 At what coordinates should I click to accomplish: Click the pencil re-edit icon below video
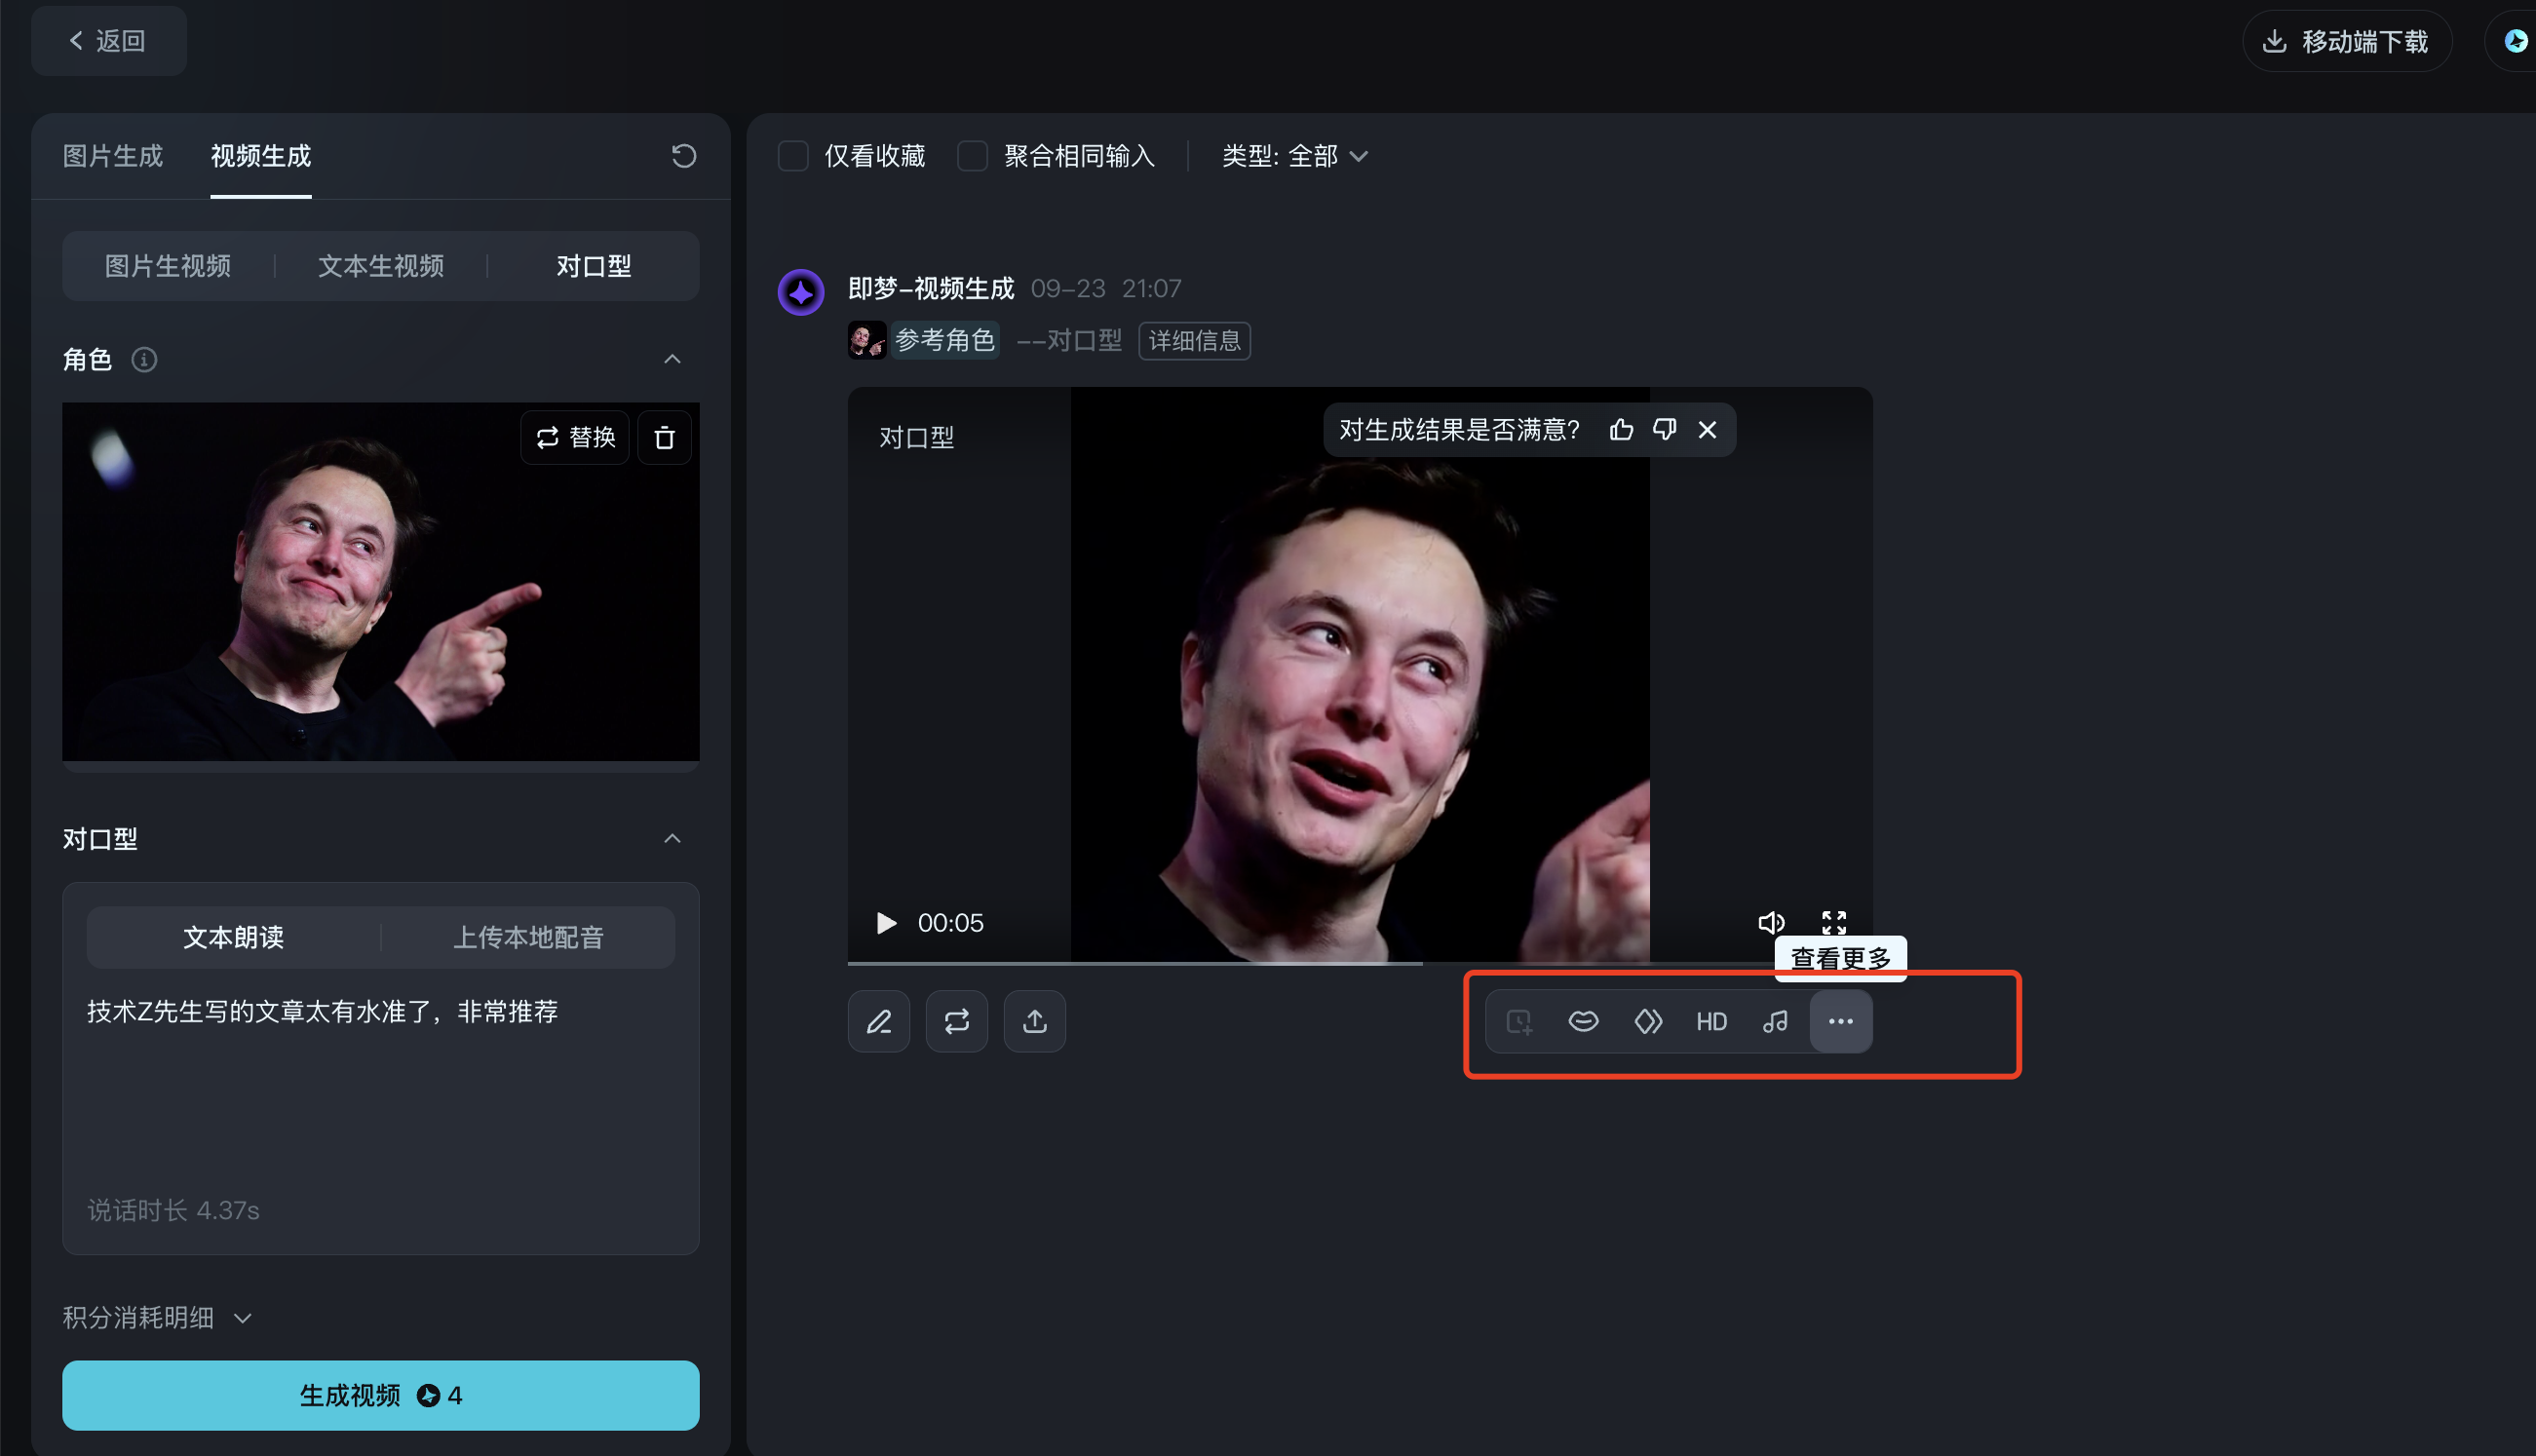(x=879, y=1021)
